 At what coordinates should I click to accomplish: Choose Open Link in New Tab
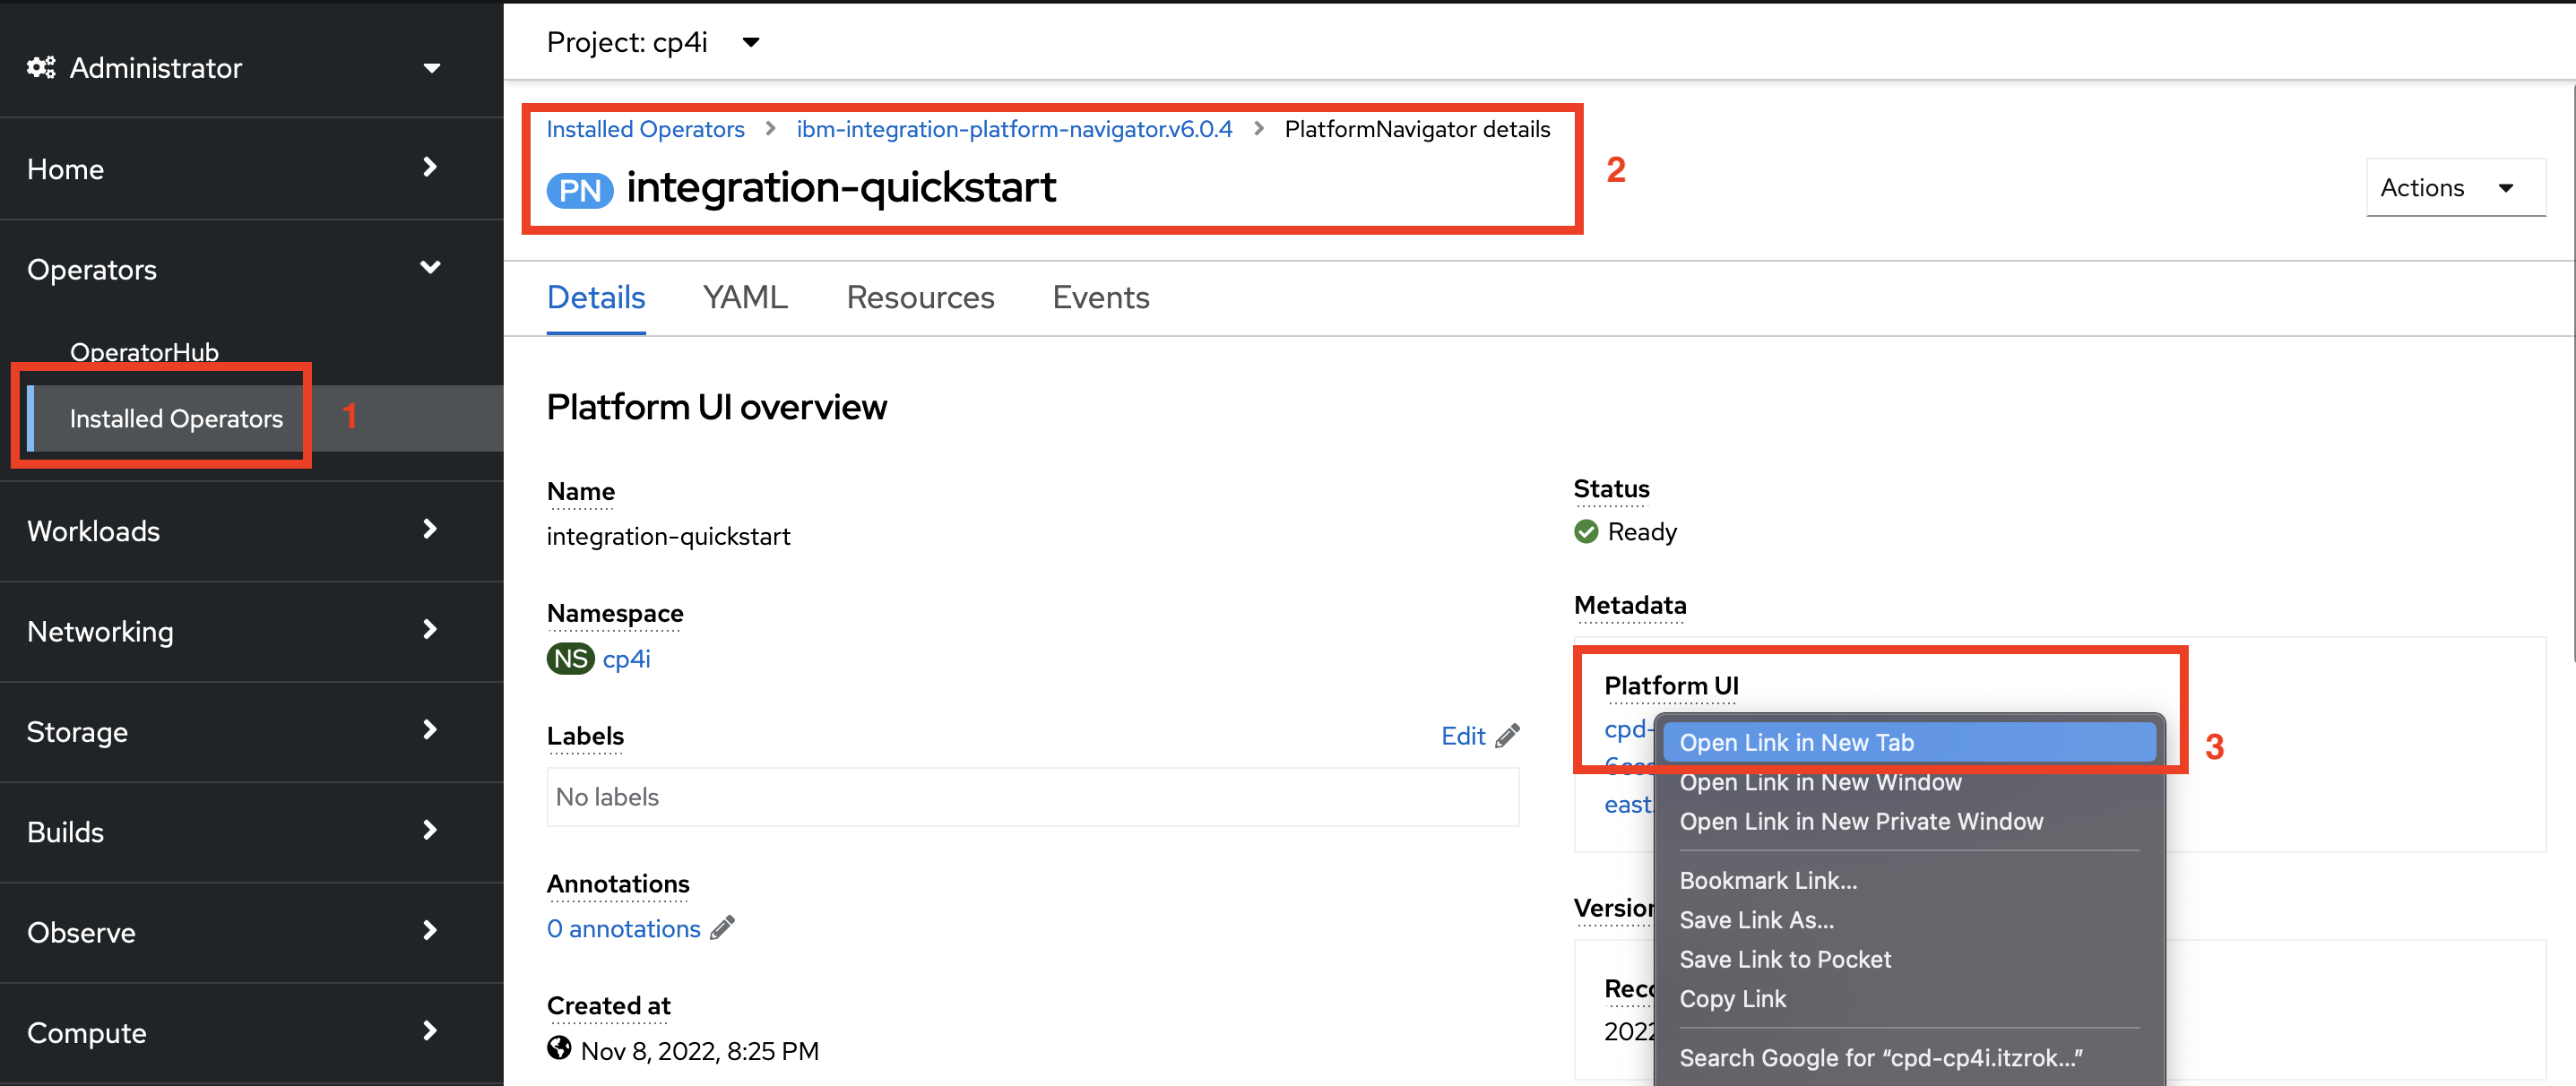(x=1796, y=742)
